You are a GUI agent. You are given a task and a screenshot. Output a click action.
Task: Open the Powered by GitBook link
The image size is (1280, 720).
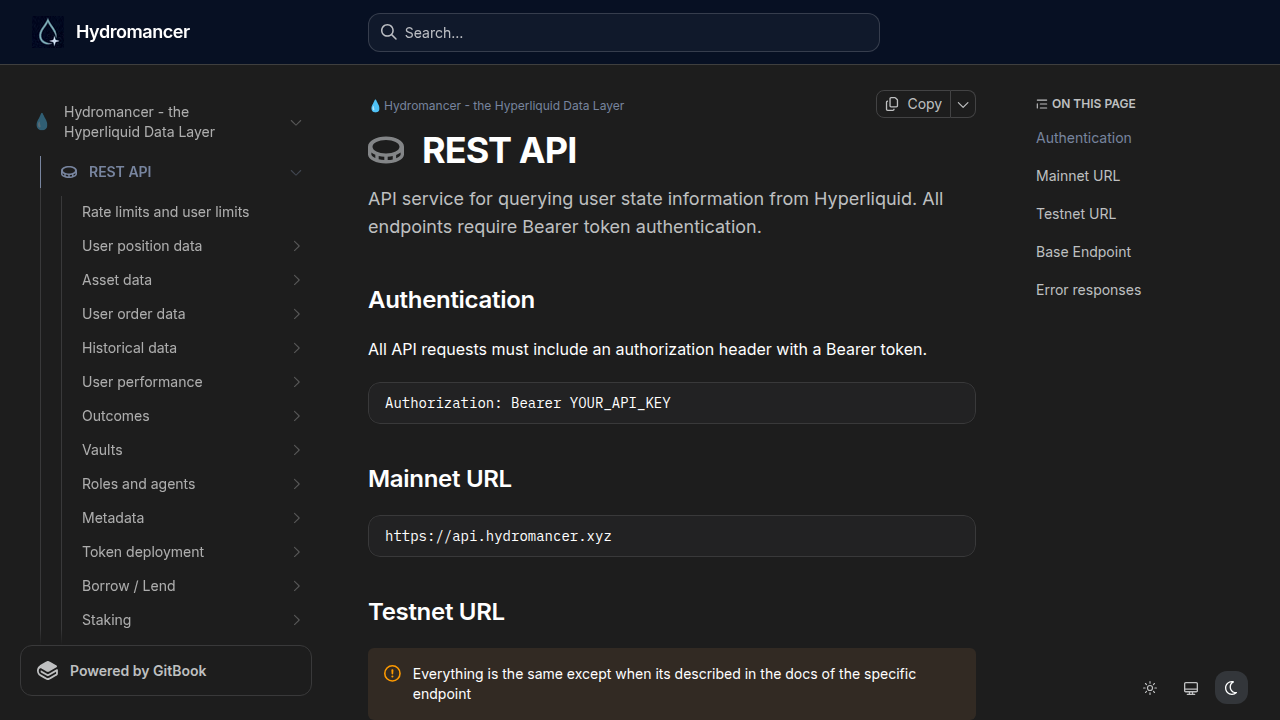click(166, 670)
